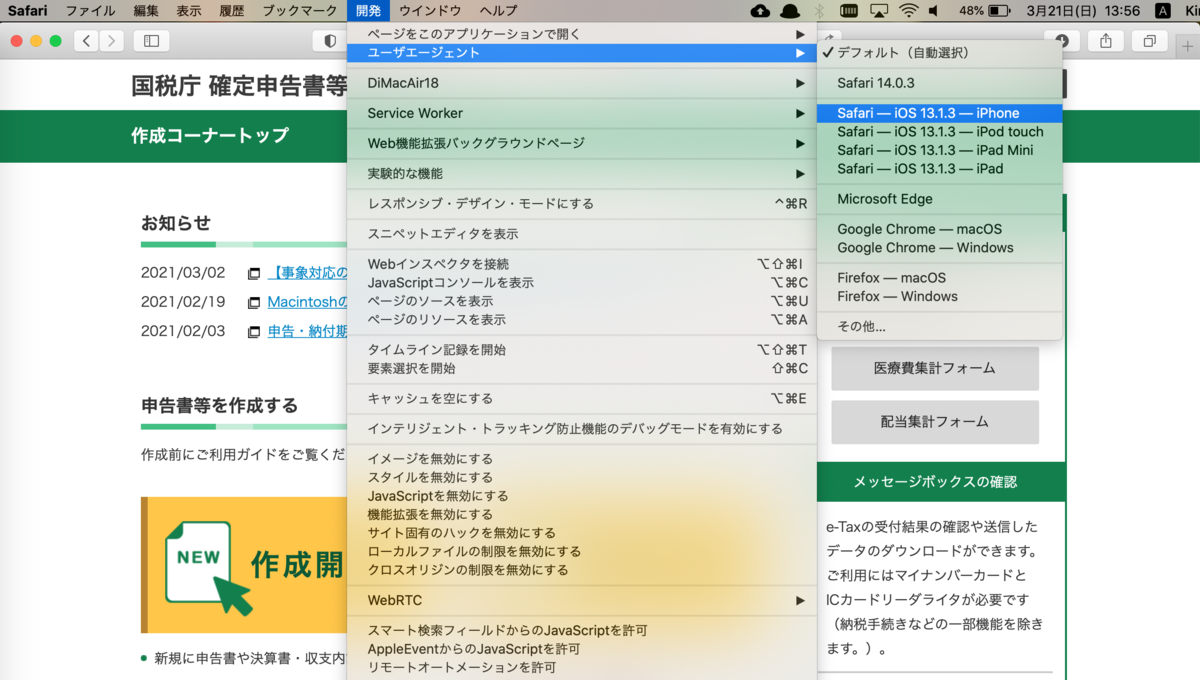The width and height of the screenshot is (1200, 680).
Task: Toggle the Safari sidebar button
Action: click(x=151, y=41)
